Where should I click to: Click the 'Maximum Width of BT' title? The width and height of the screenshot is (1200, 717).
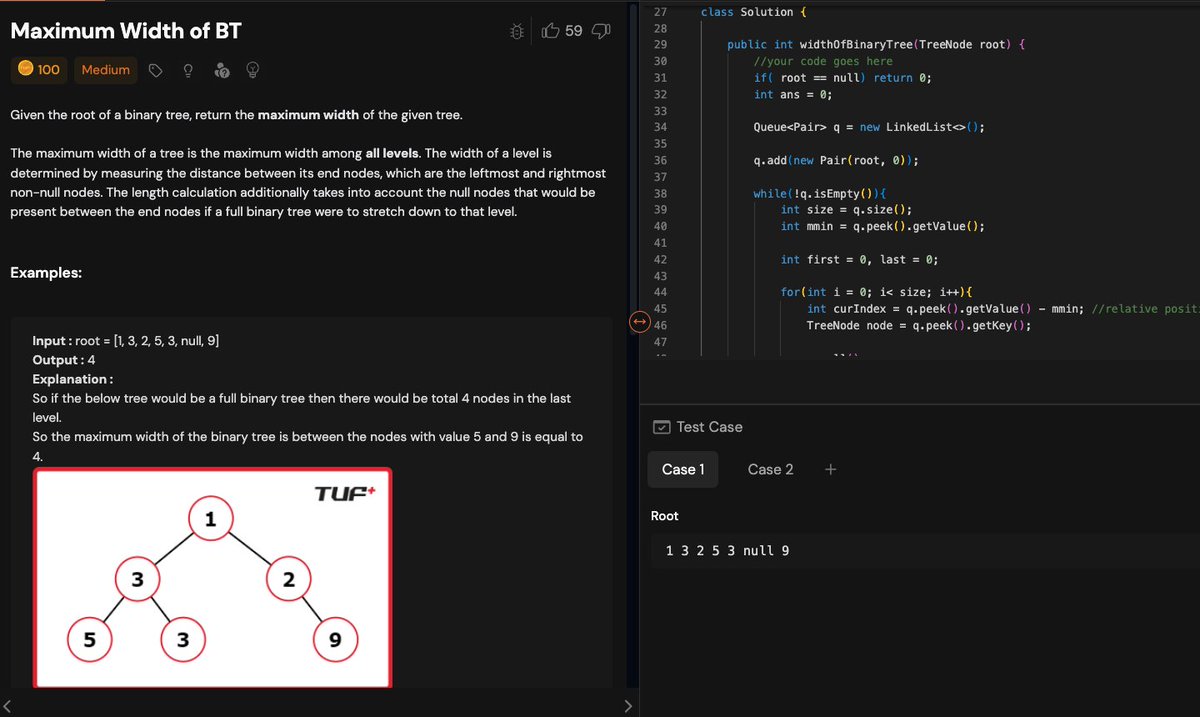pyautogui.click(x=125, y=31)
